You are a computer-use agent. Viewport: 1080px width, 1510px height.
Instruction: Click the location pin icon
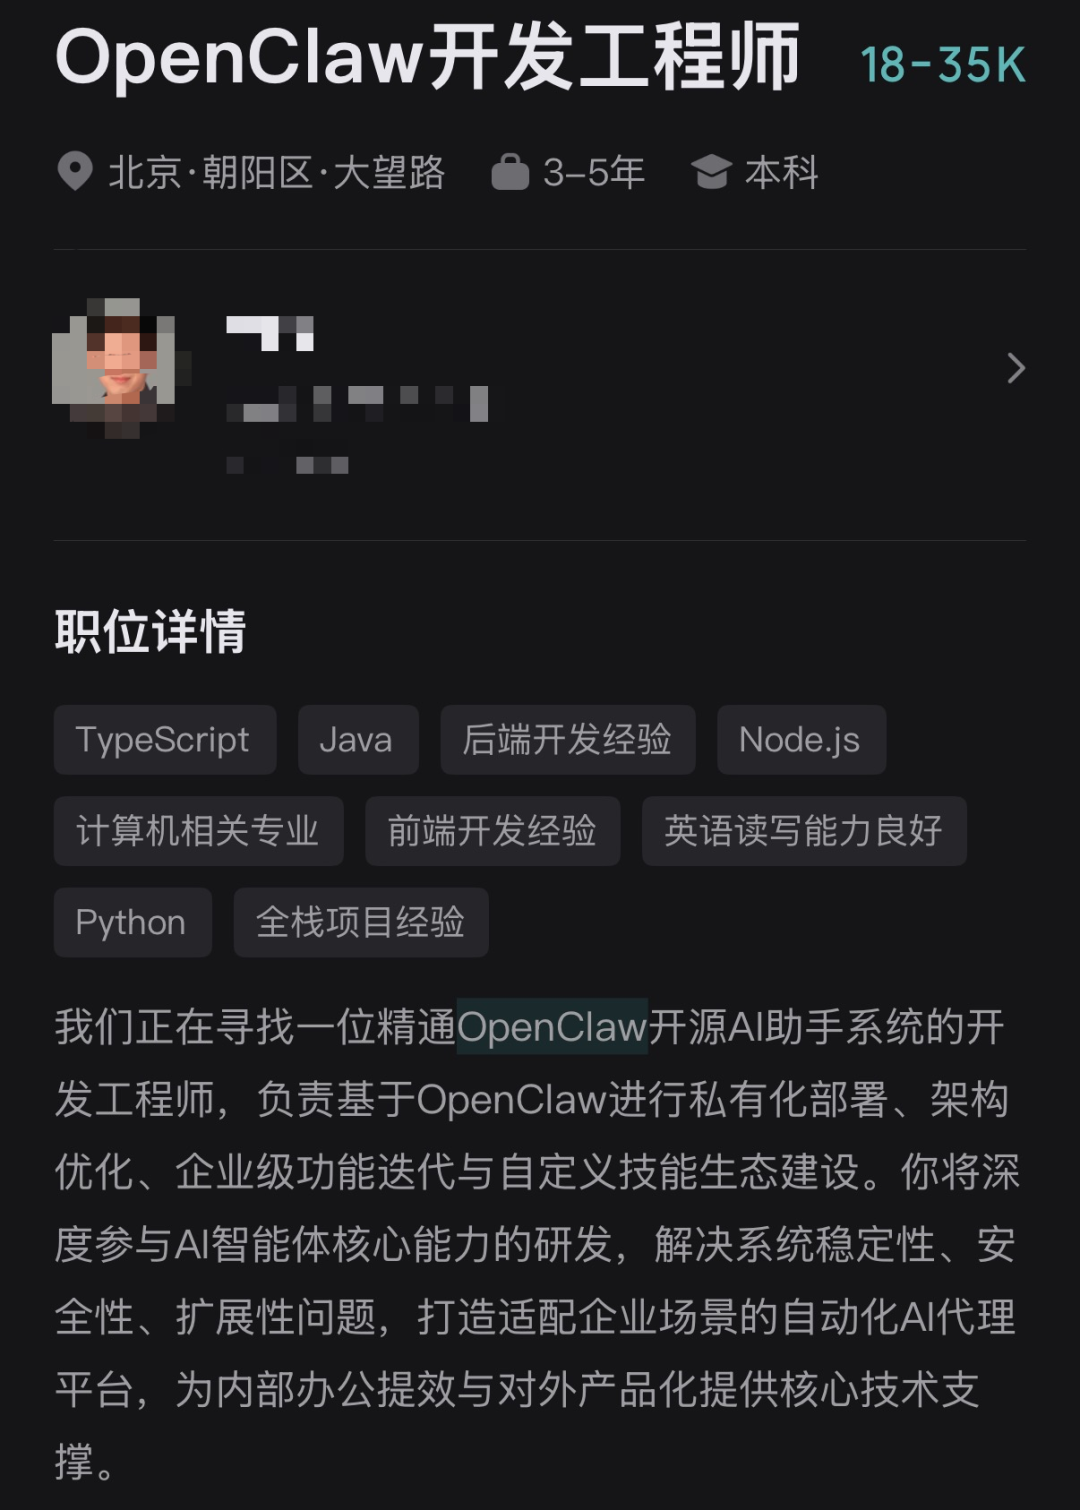[x=75, y=172]
